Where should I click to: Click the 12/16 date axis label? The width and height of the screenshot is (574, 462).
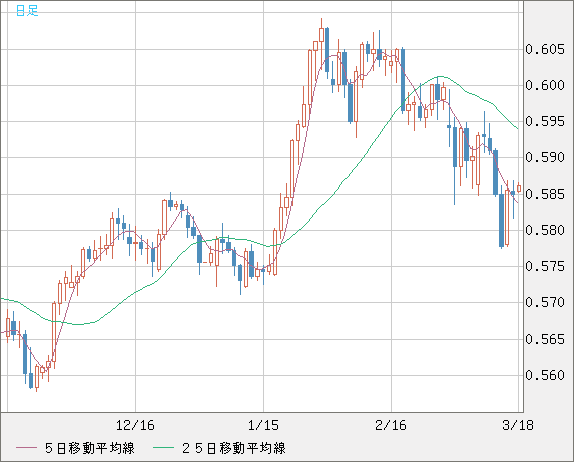coord(135,425)
